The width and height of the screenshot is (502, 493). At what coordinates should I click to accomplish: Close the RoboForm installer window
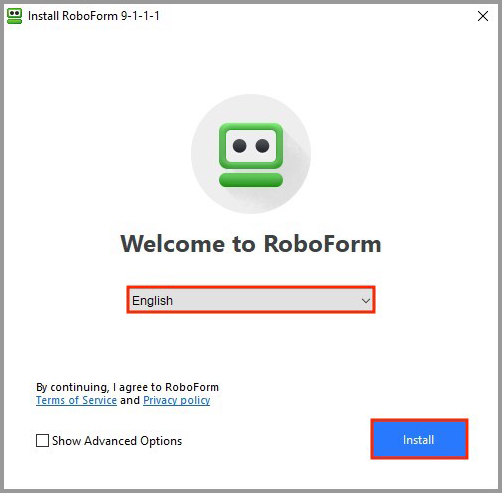tap(483, 16)
